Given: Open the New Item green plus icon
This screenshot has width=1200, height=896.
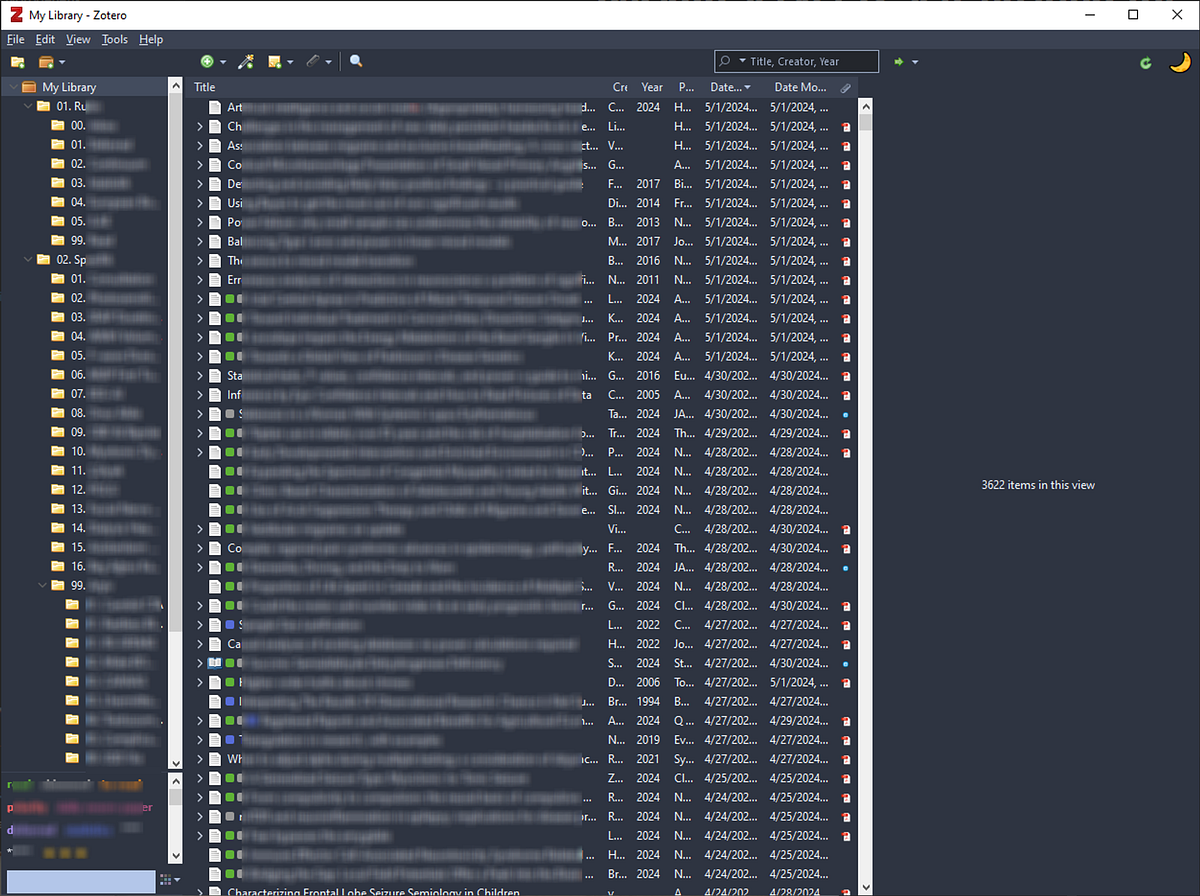Looking at the screenshot, I should [x=207, y=61].
